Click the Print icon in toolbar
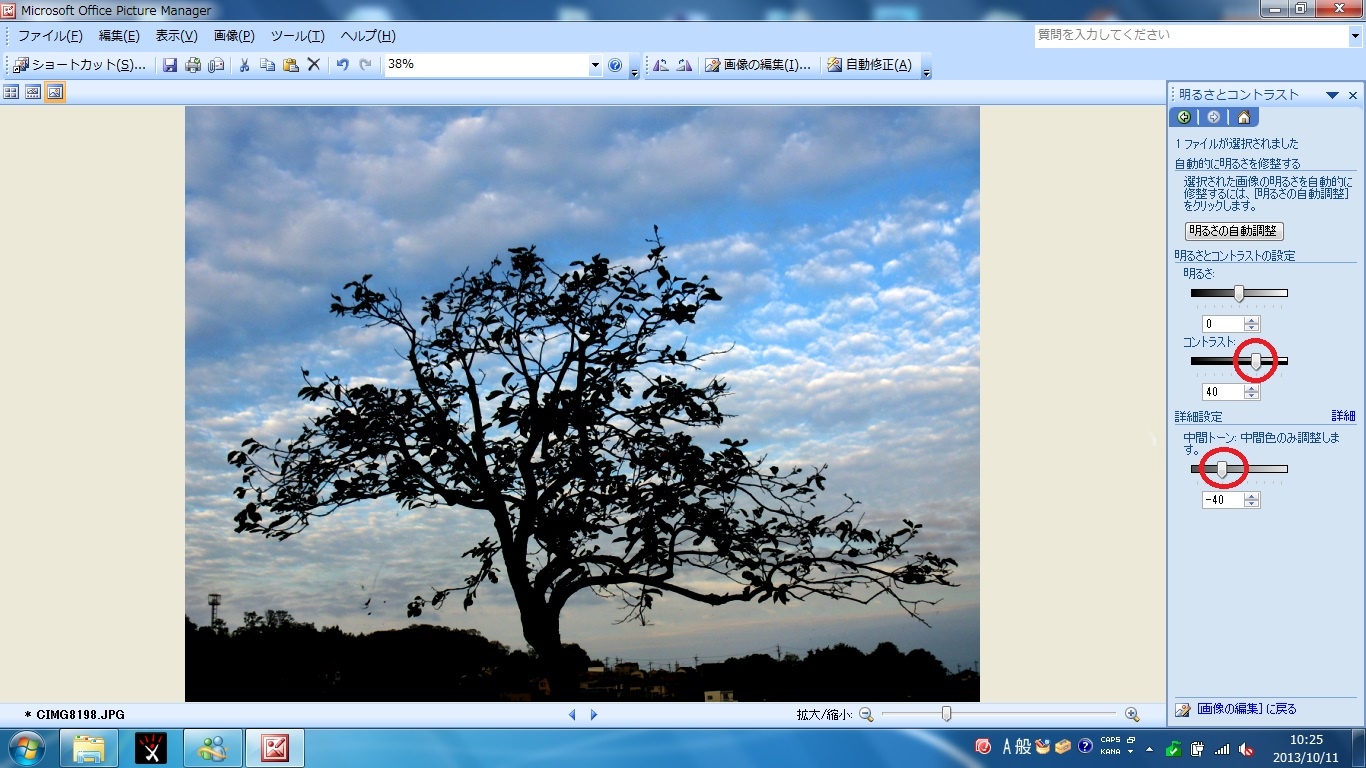 [x=193, y=65]
